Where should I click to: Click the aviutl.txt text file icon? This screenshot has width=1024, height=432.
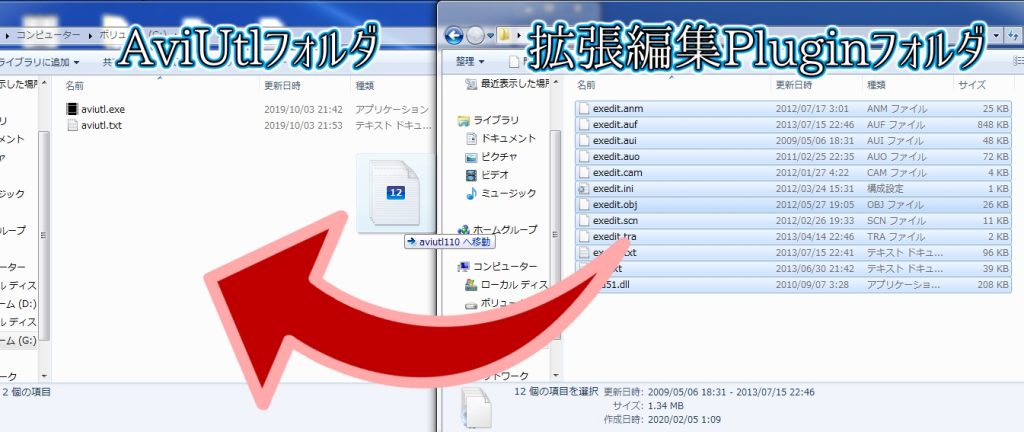coord(72,126)
